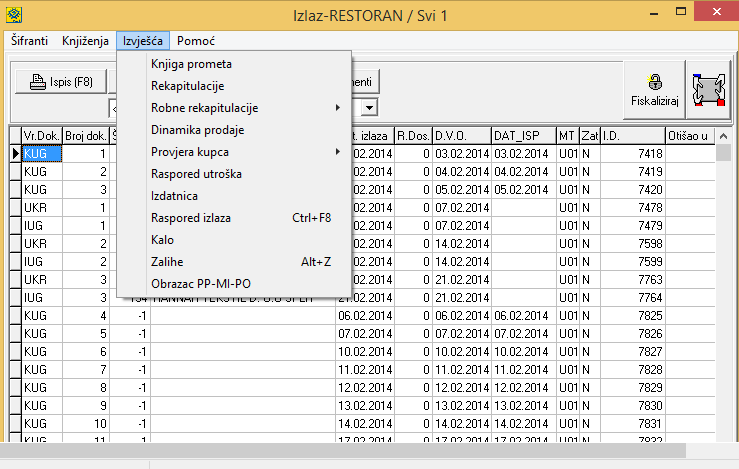Open the dropdown arrow in toolbar combo box
739x469 pixels.
pyautogui.click(x=370, y=107)
